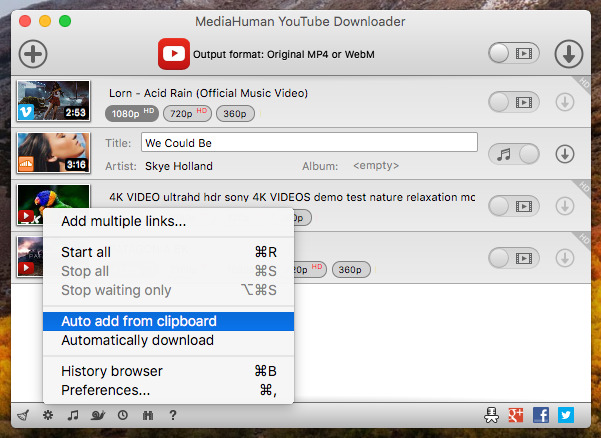Open the gear settings icon in bottom bar
This screenshot has height=438, width=601.
[x=48, y=415]
